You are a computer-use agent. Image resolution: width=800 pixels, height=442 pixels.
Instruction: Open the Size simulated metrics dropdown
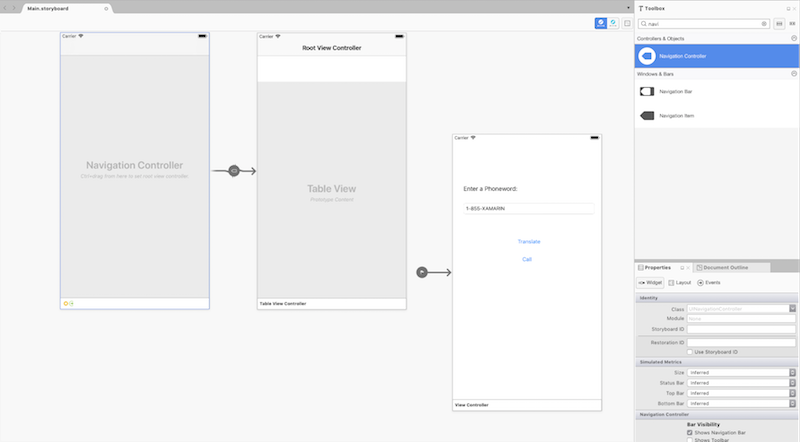point(792,373)
